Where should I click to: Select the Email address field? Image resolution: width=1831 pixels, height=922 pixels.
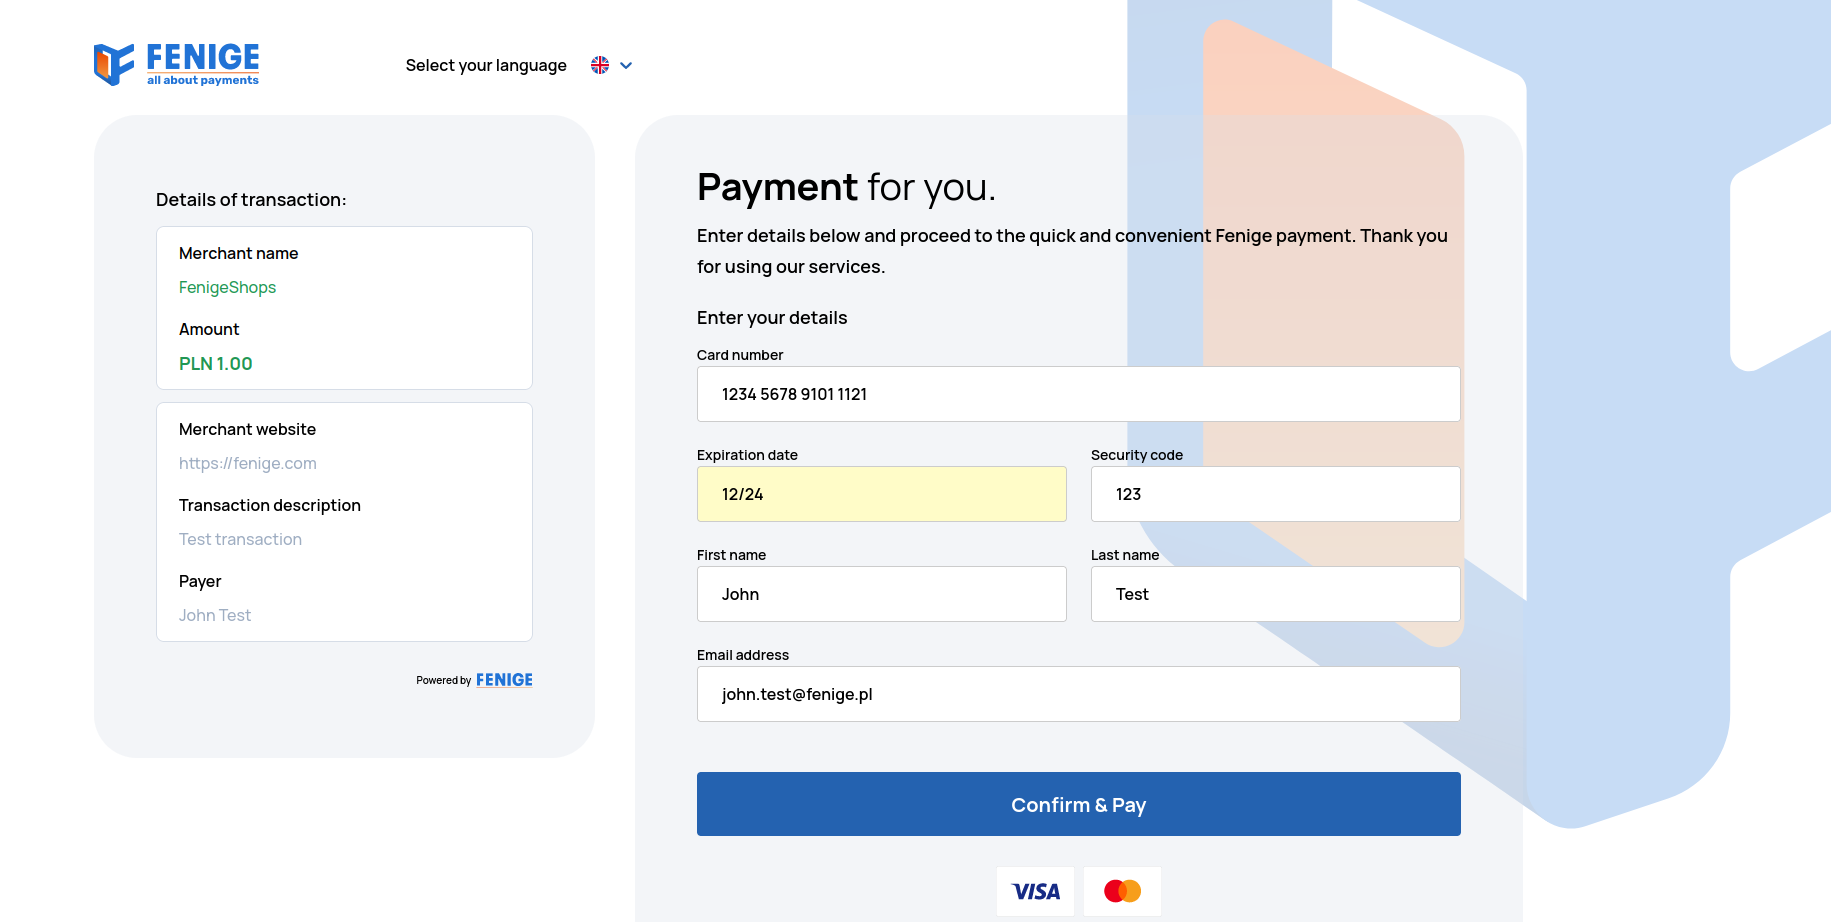(x=1078, y=694)
